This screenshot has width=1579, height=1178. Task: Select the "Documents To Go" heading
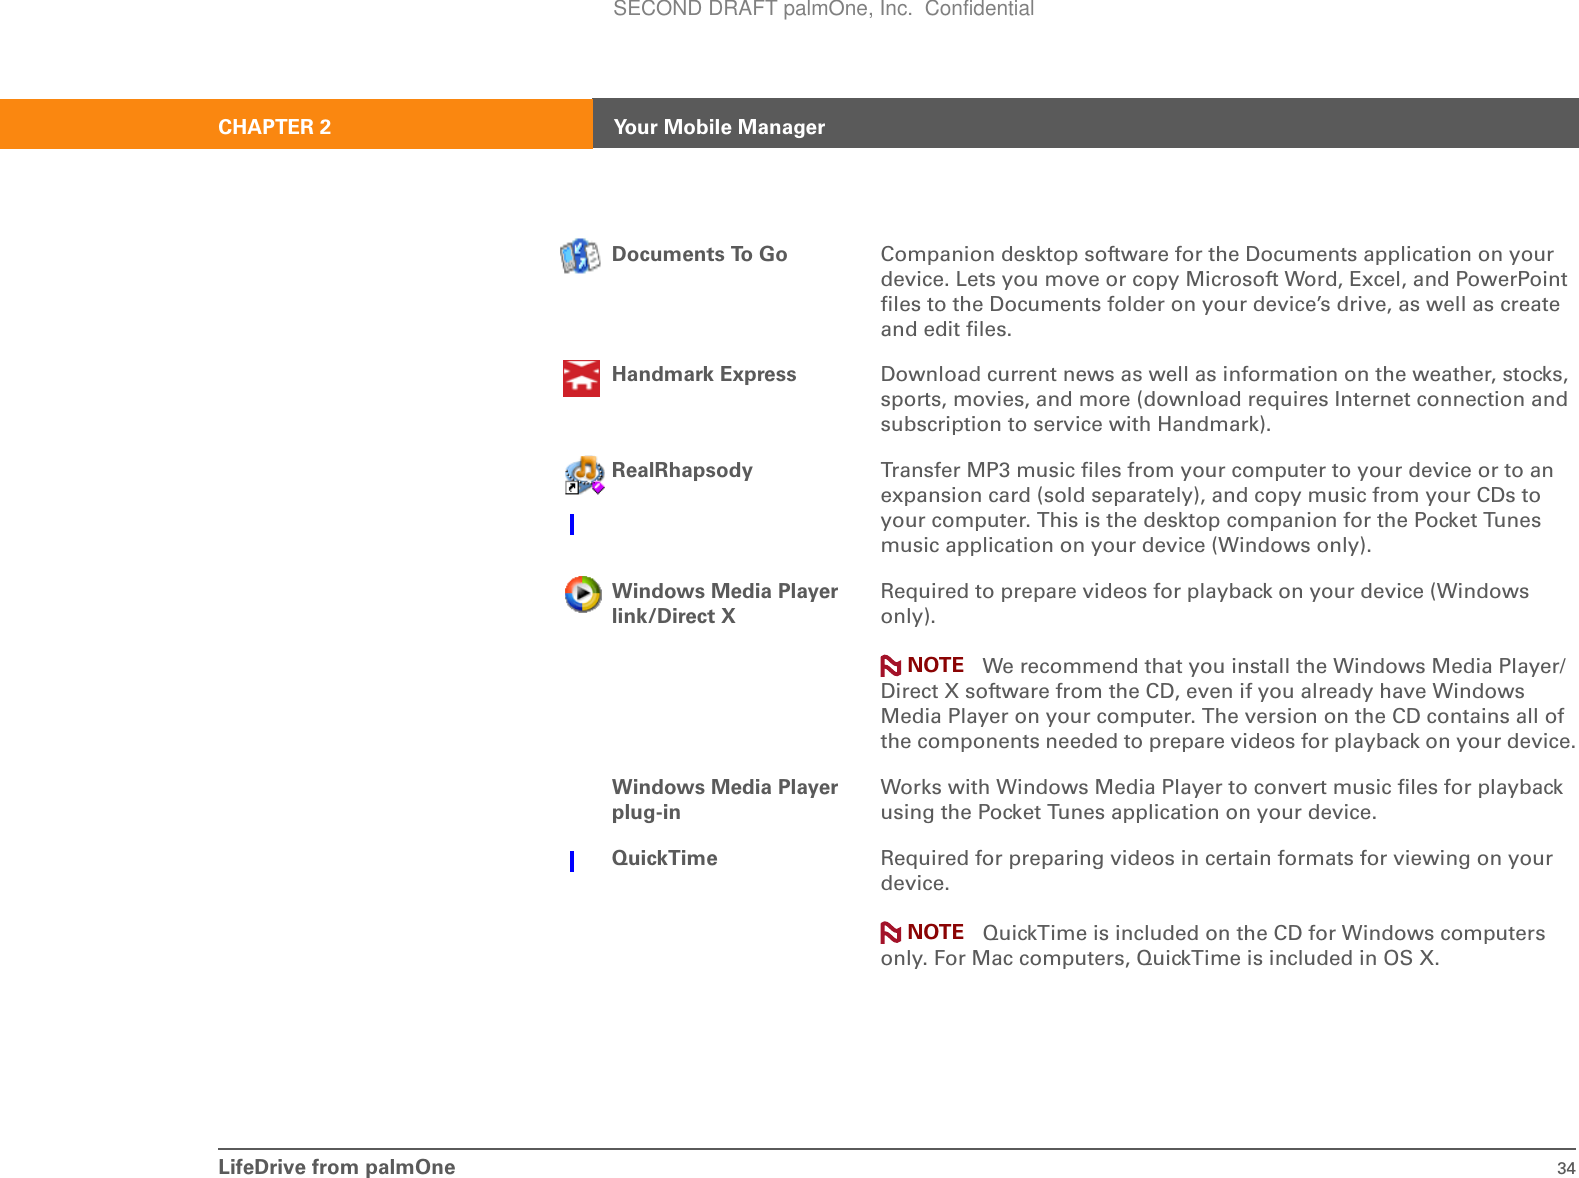[x=699, y=254]
